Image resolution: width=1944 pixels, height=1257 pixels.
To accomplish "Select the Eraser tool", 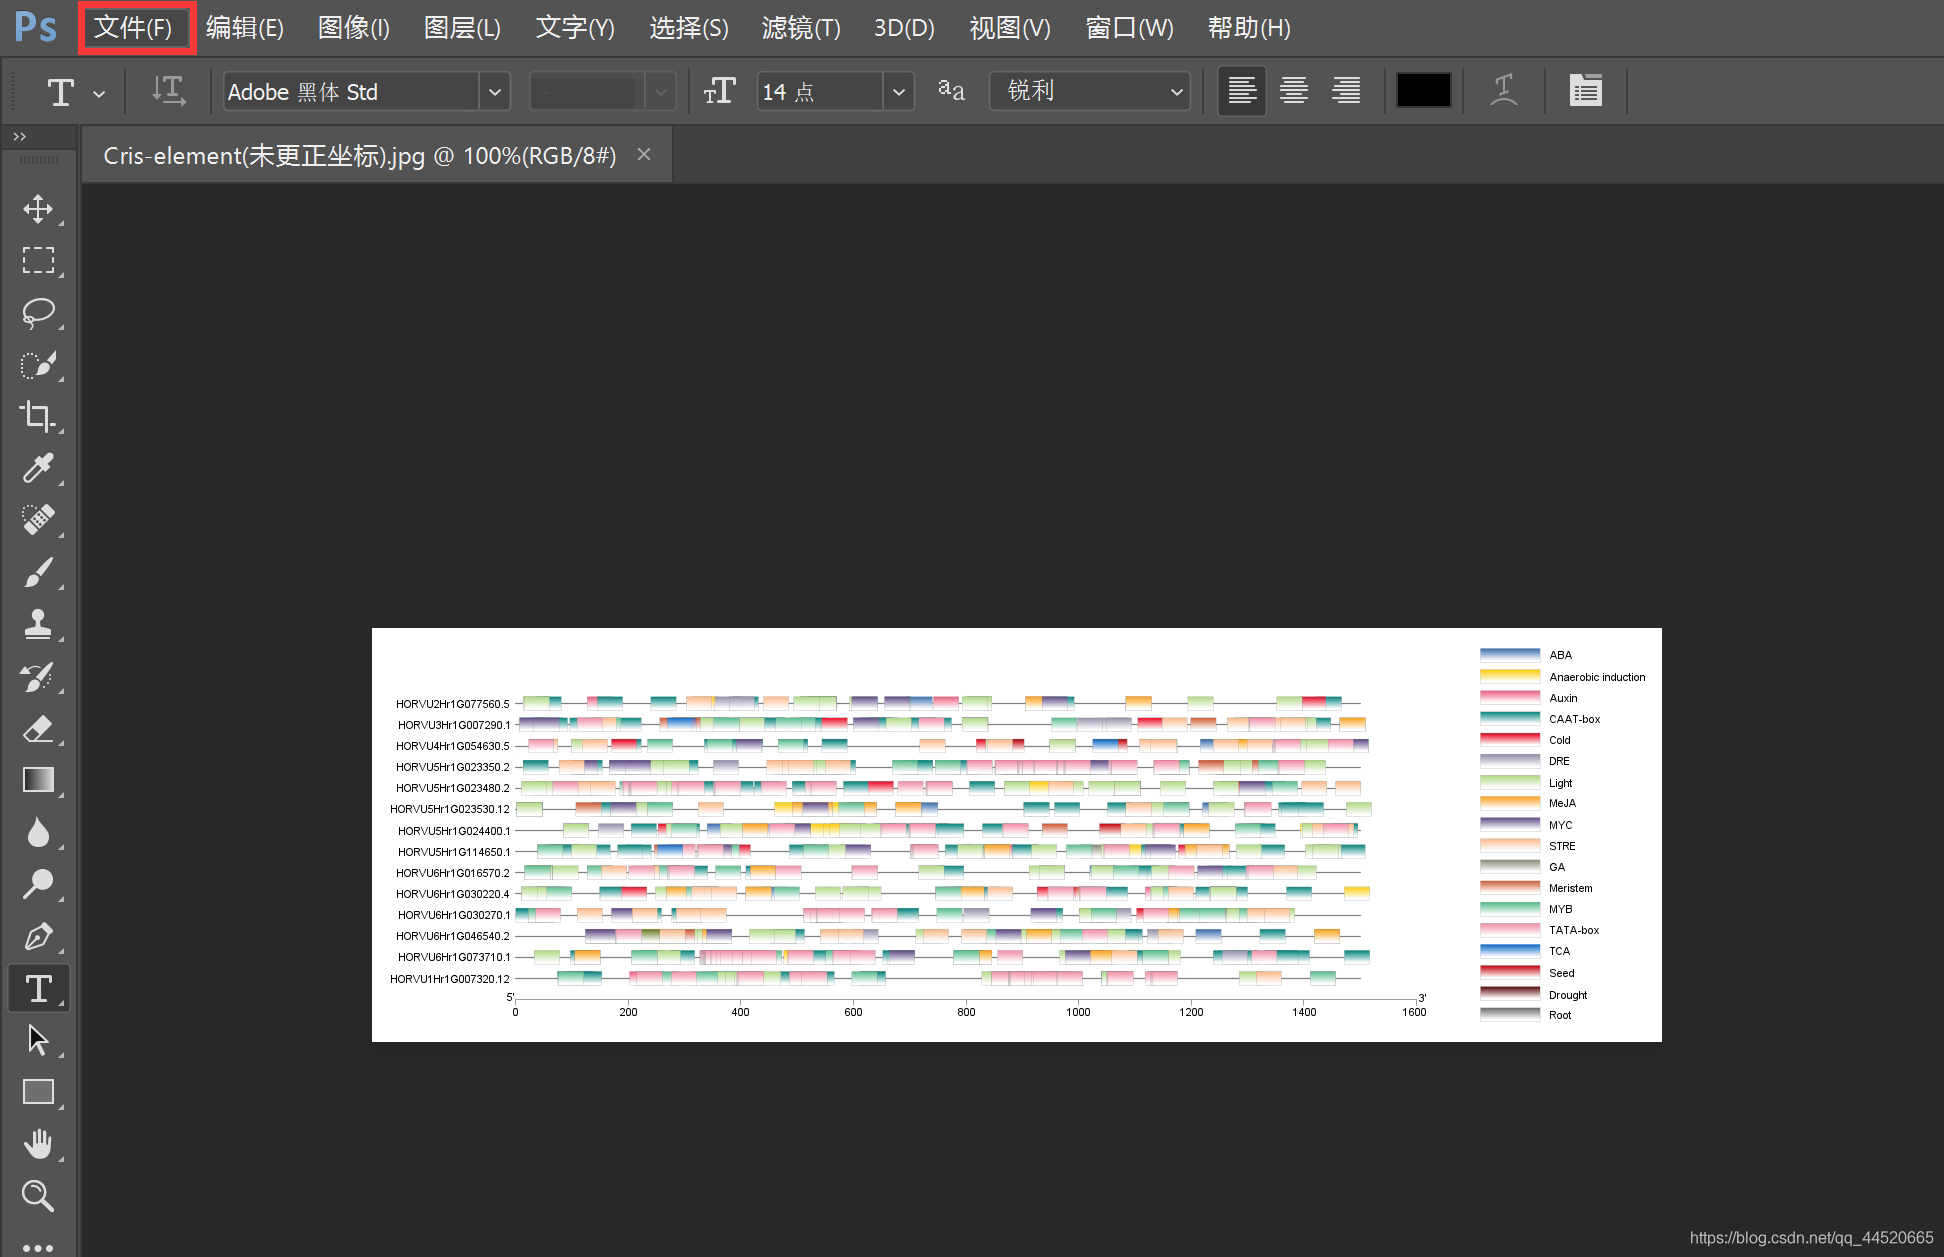I will click(x=38, y=728).
